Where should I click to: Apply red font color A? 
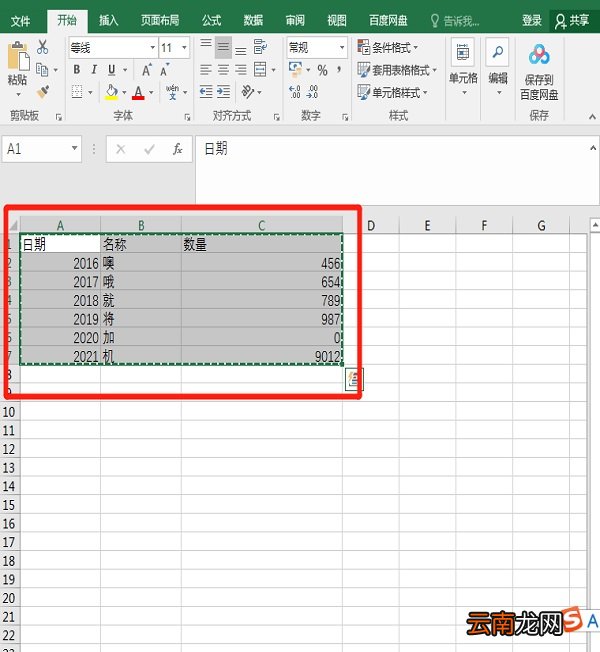(x=138, y=92)
